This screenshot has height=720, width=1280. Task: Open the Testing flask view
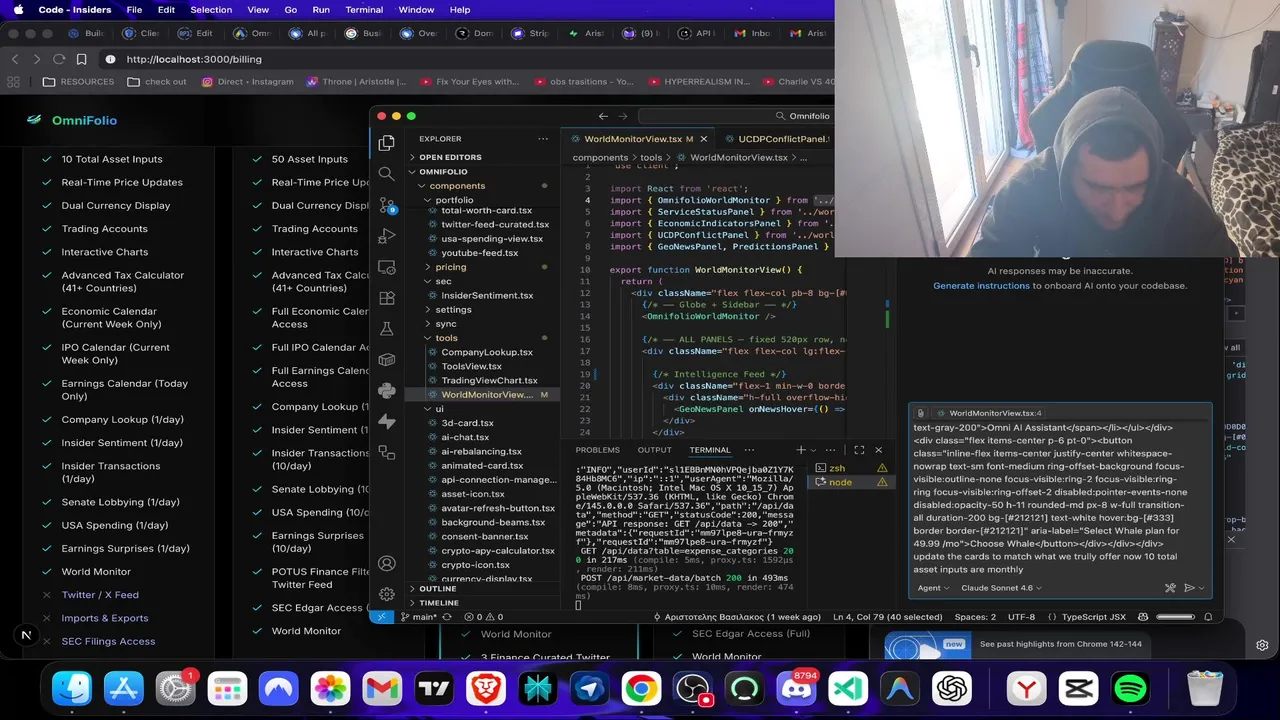click(x=387, y=329)
